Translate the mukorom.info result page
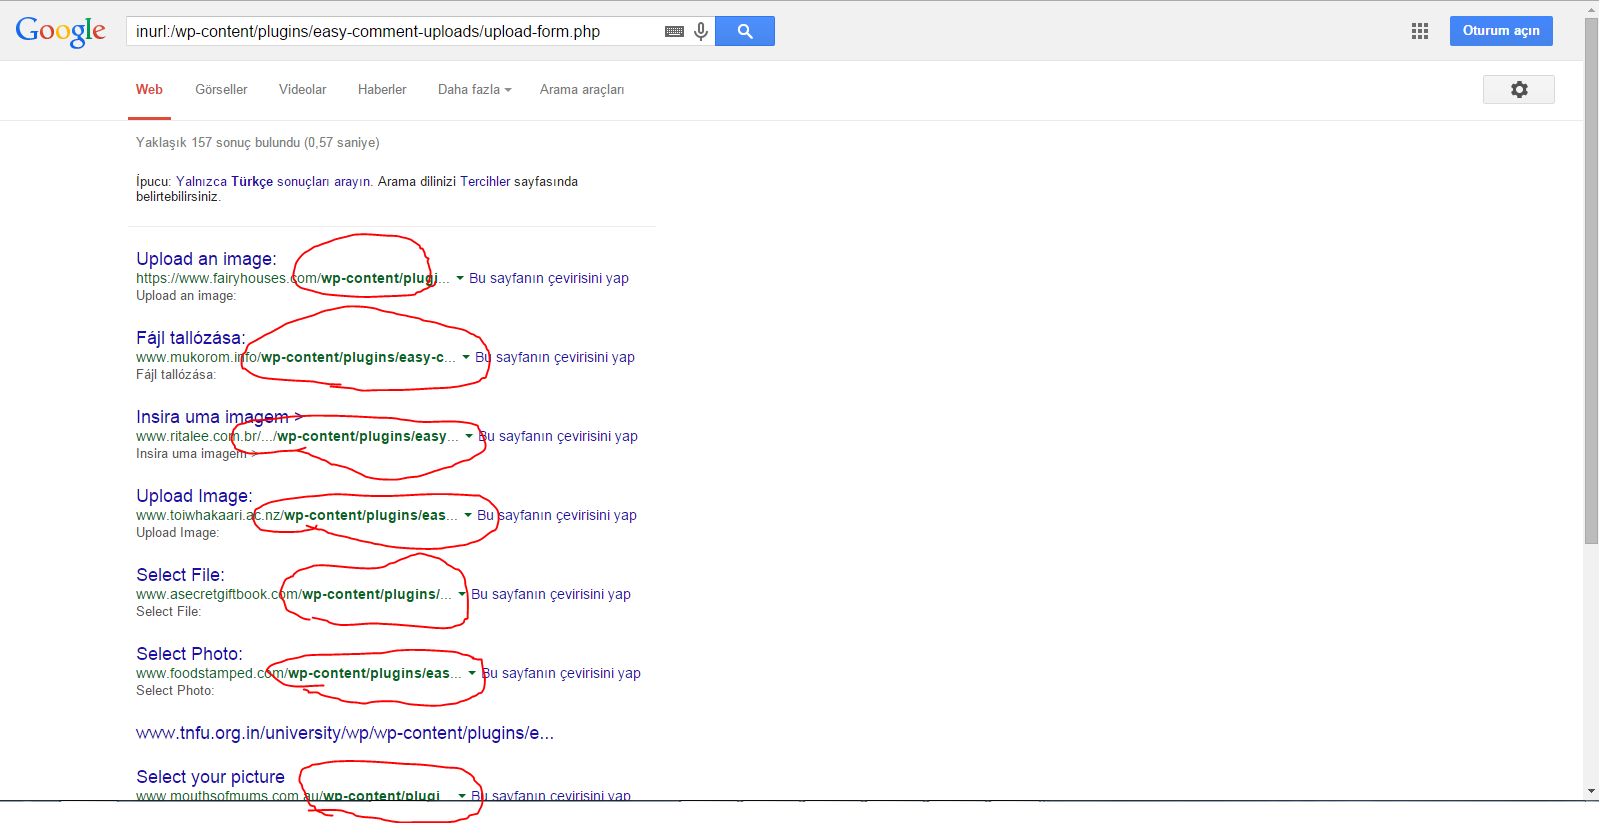The height and width of the screenshot is (823, 1599). pyautogui.click(x=555, y=357)
